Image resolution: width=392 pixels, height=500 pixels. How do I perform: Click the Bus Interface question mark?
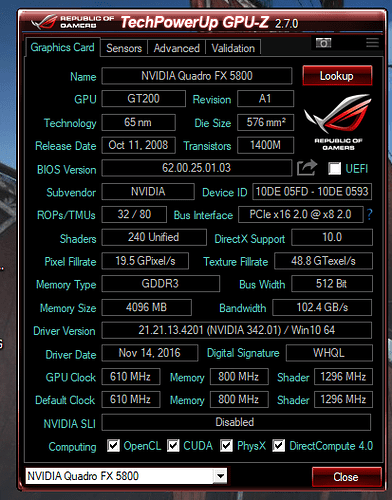coord(369,214)
